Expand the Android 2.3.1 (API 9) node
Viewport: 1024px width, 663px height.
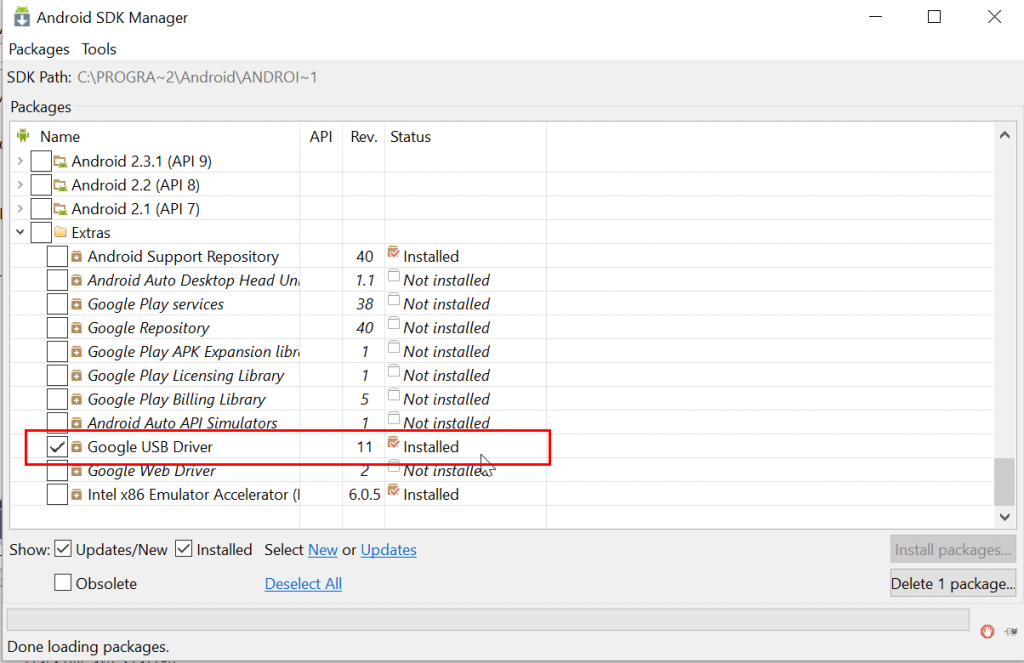20,161
